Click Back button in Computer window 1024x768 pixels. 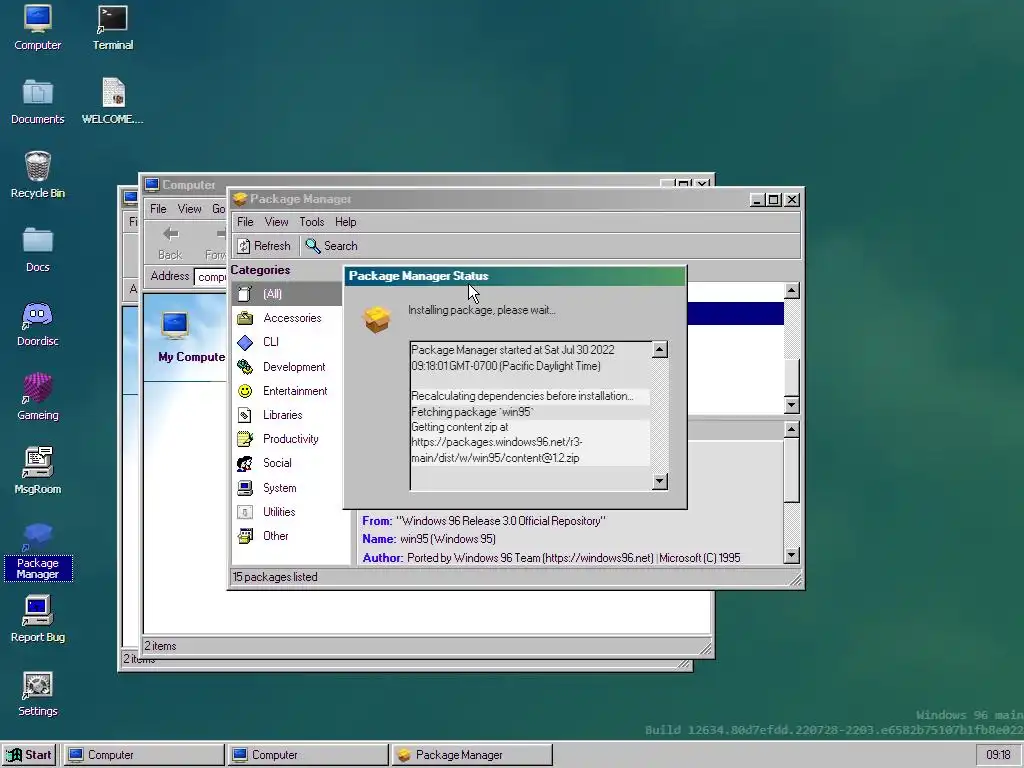tap(170, 243)
